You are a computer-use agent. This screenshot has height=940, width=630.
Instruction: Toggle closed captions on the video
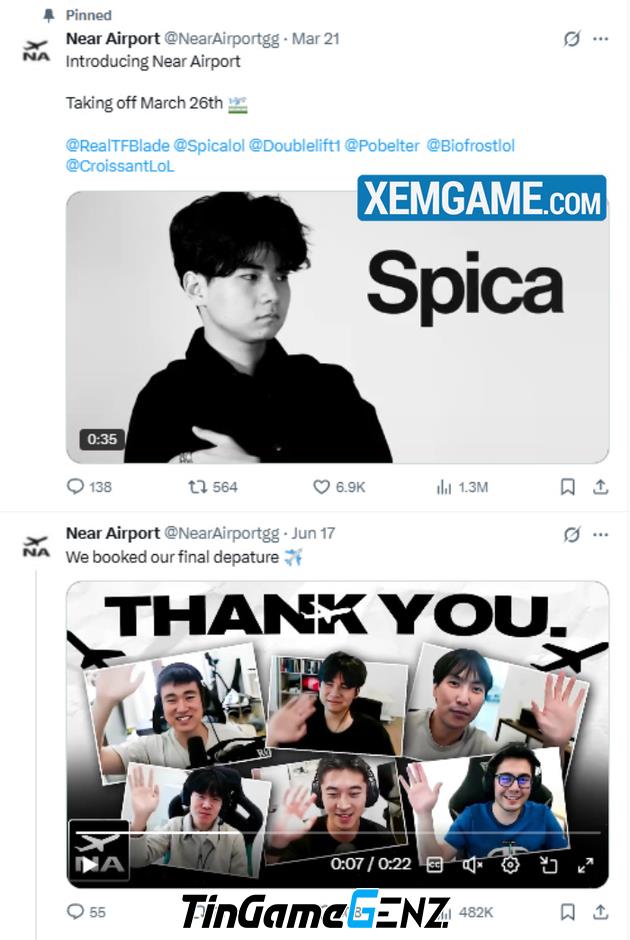435,864
